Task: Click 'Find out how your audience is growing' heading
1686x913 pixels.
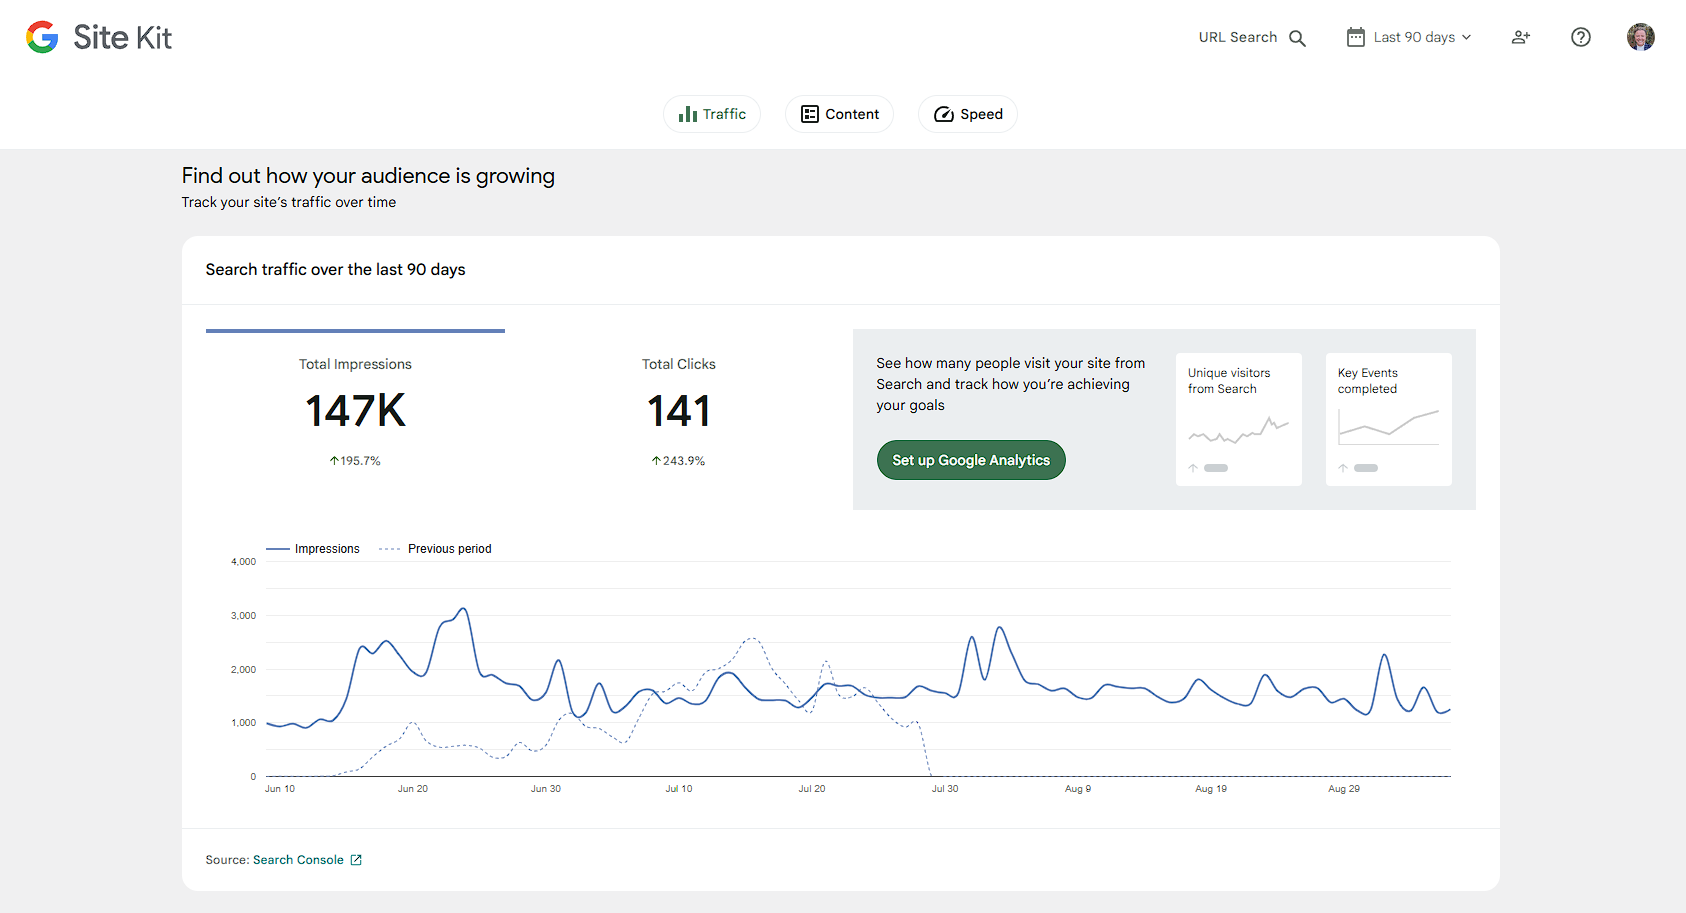Action: [368, 176]
